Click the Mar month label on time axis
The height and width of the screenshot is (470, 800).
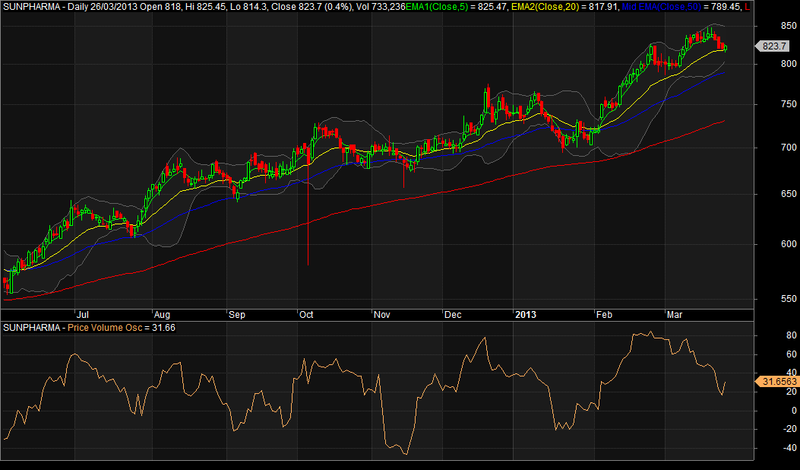[674, 314]
